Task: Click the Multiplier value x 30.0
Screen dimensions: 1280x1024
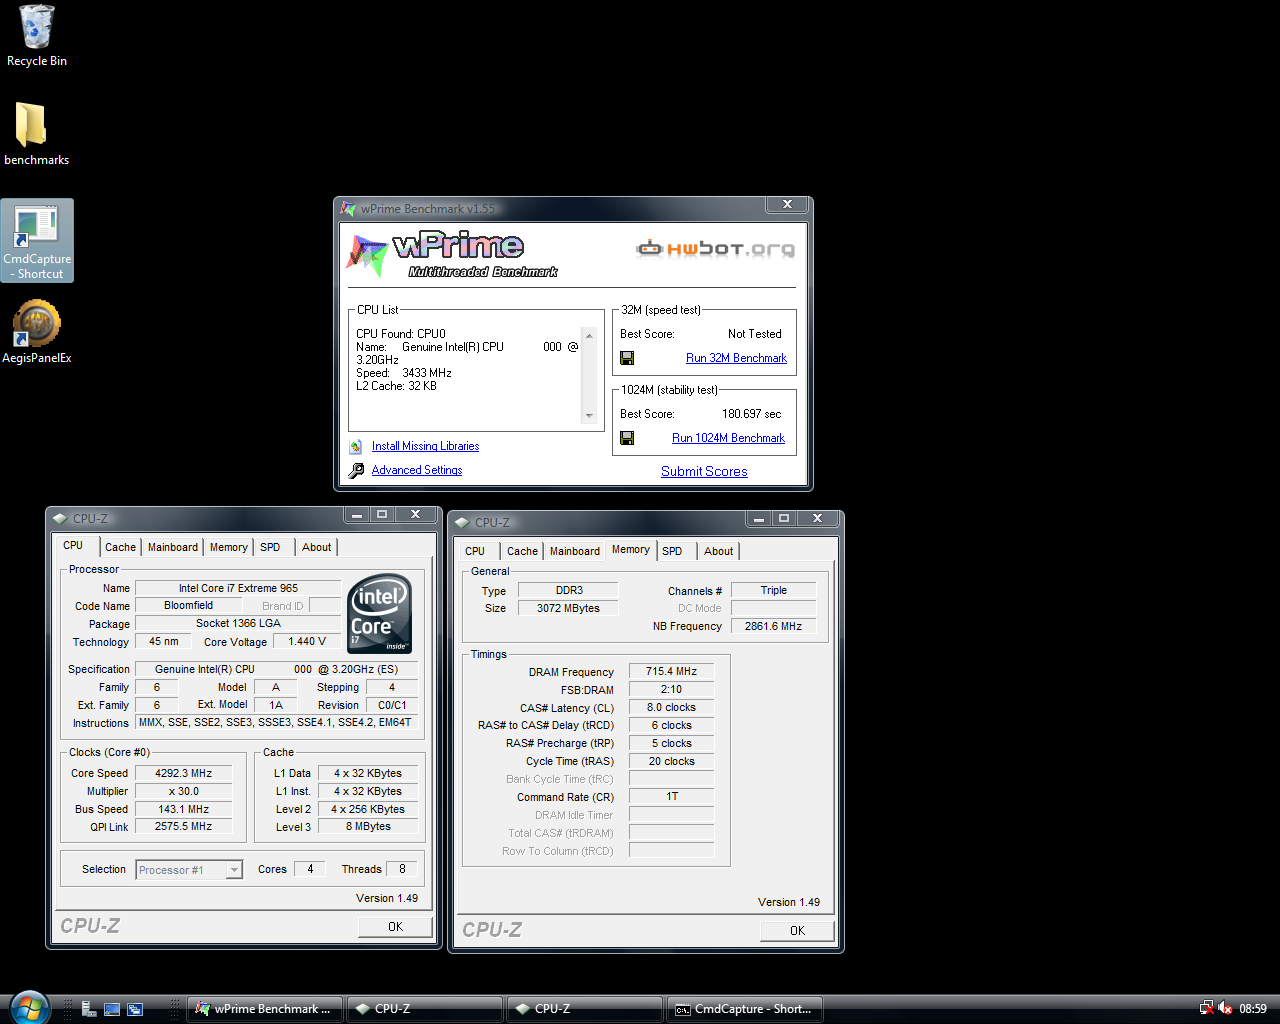Action: click(184, 791)
